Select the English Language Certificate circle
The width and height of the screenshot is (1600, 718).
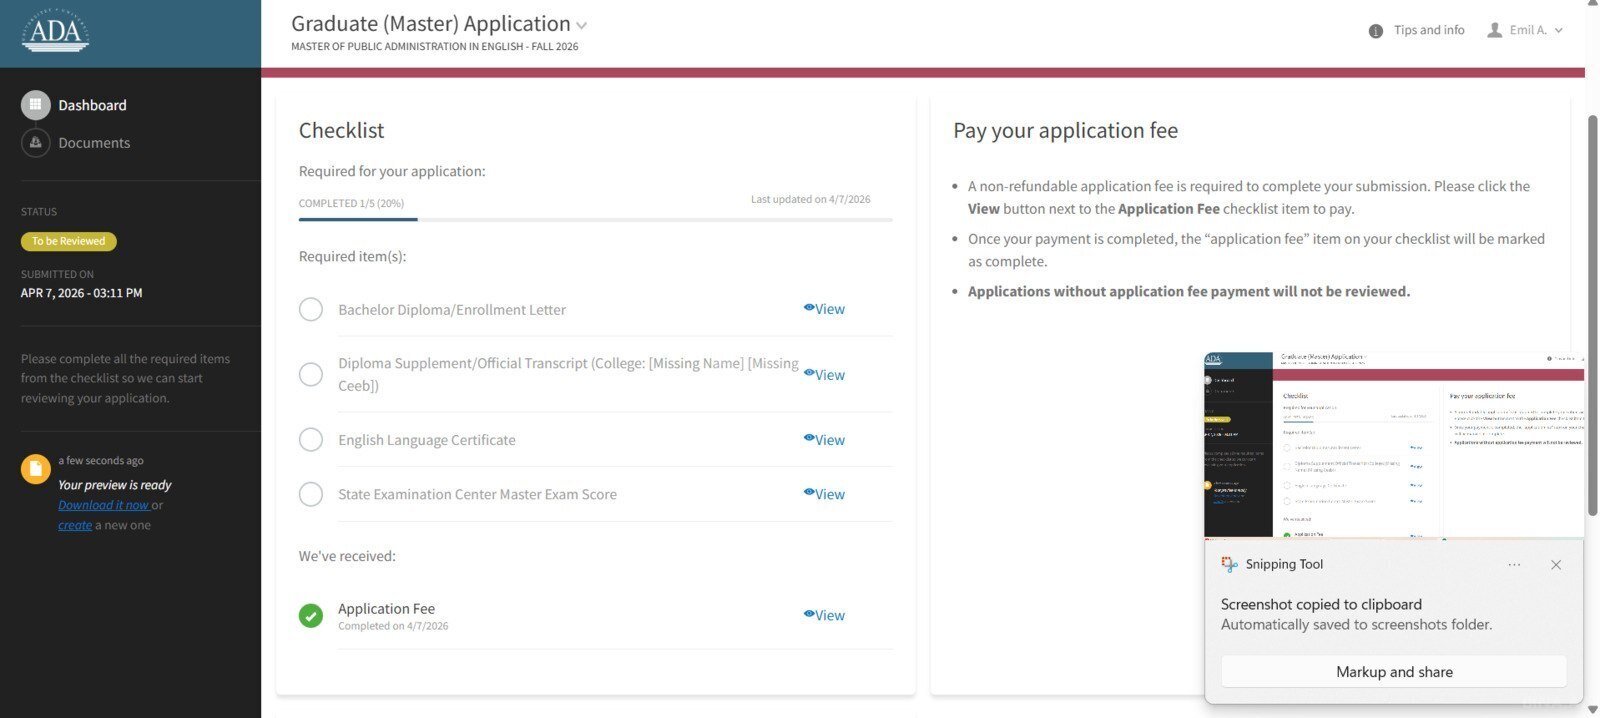311,440
